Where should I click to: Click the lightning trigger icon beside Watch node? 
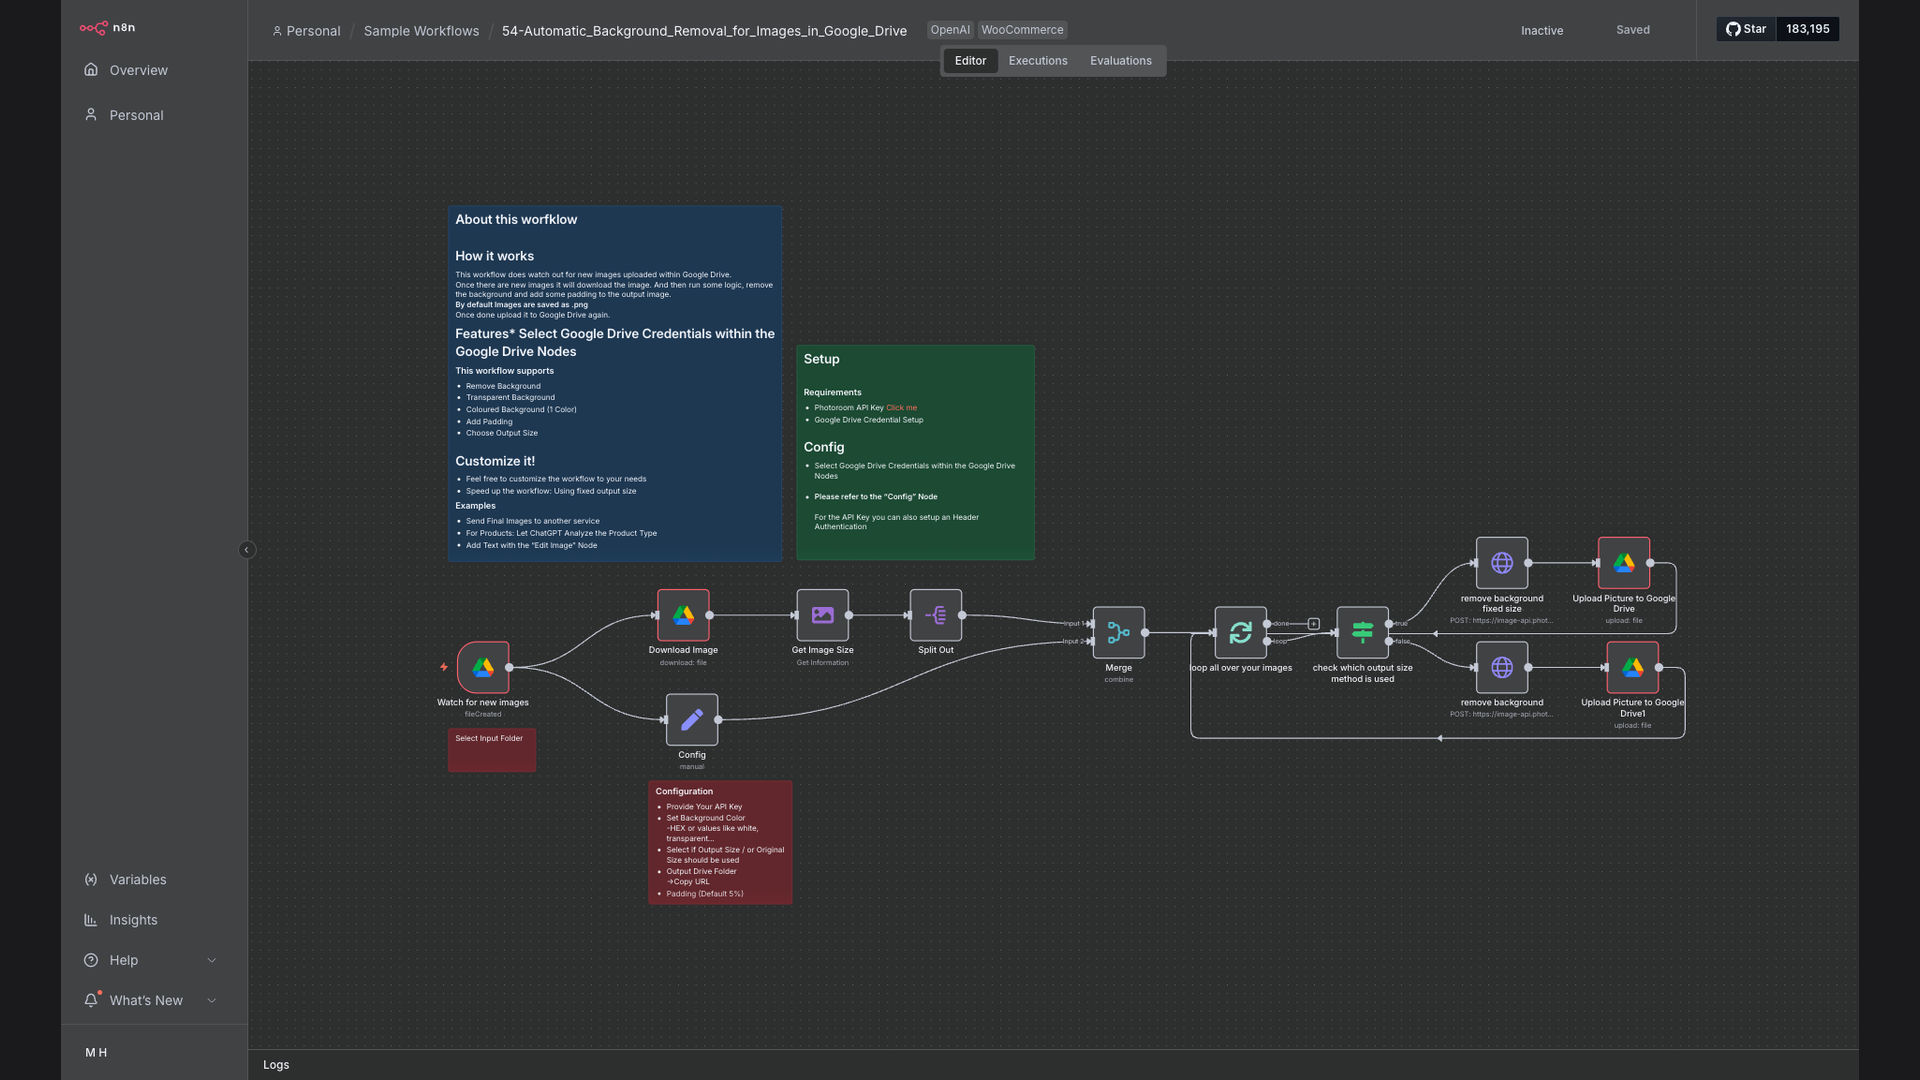click(x=444, y=667)
